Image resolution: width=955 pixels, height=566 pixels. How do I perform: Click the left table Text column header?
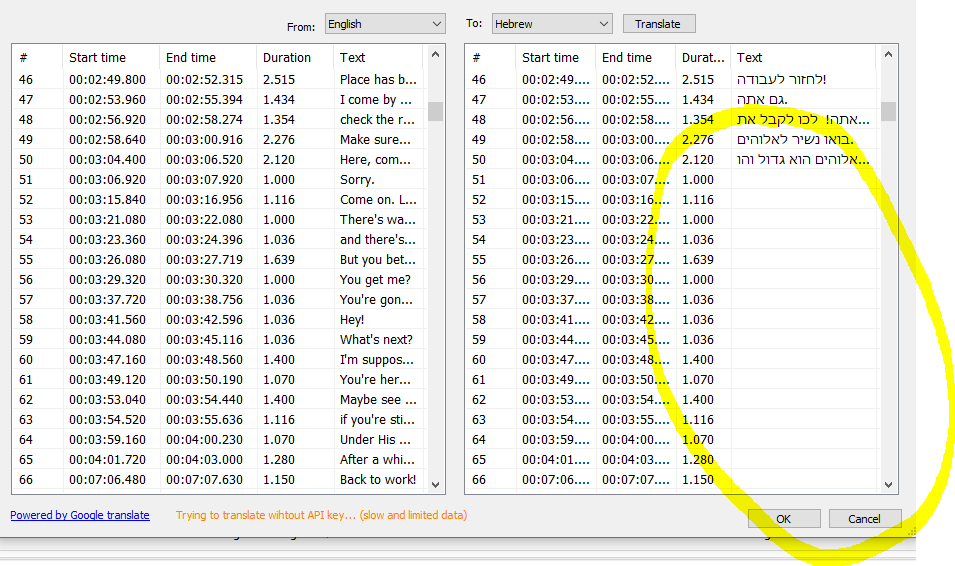tap(378, 57)
